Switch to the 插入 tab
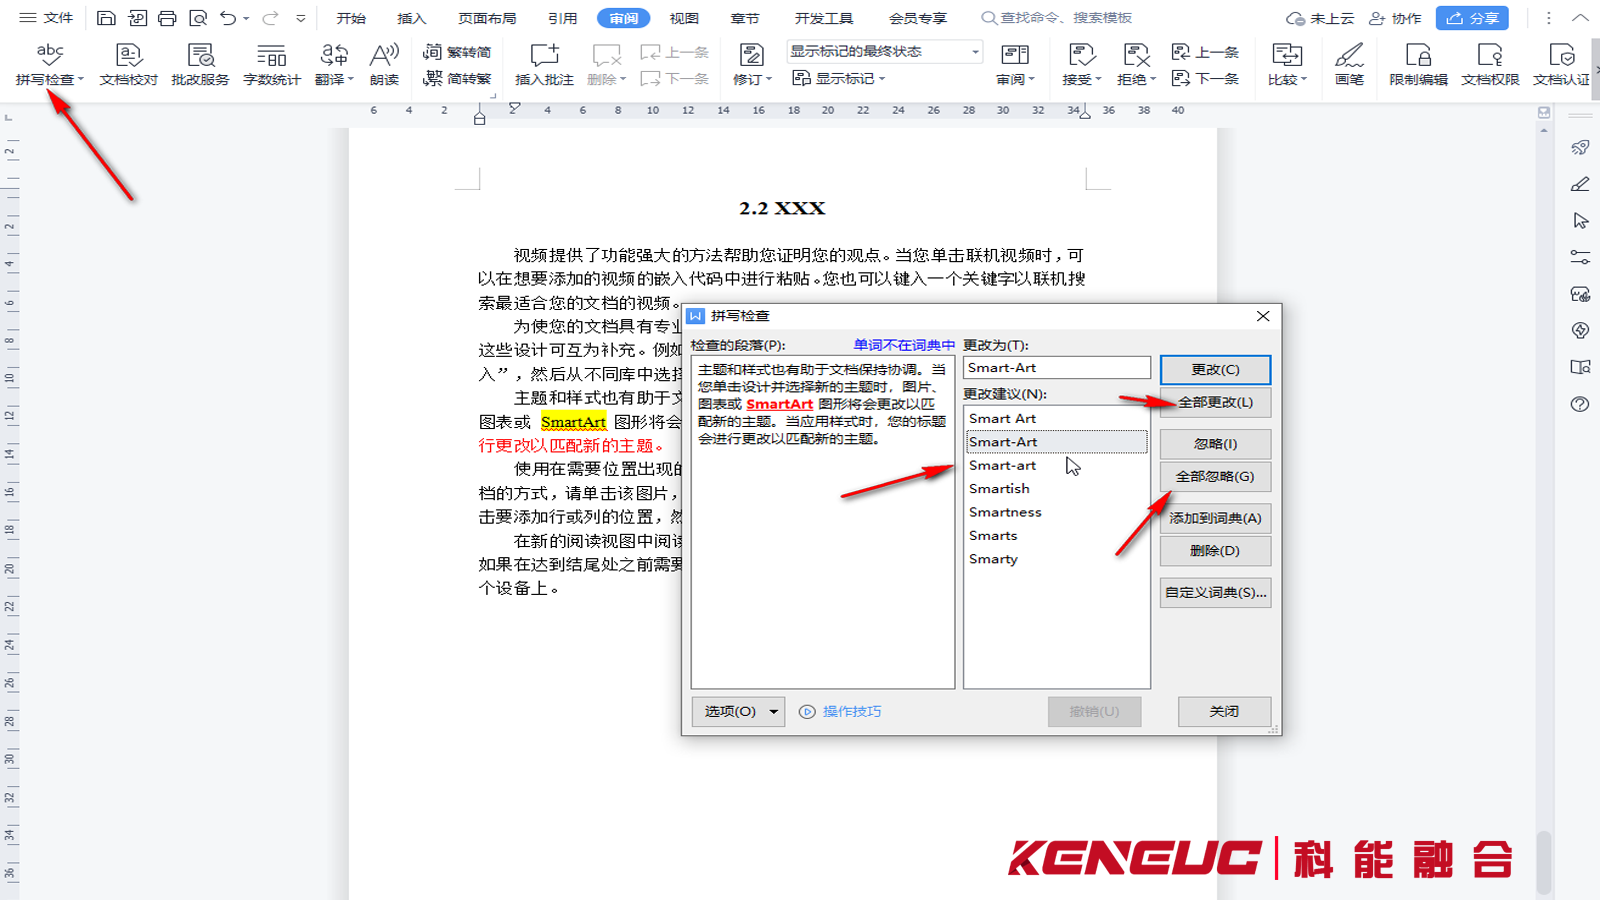The width and height of the screenshot is (1600, 900). [411, 18]
